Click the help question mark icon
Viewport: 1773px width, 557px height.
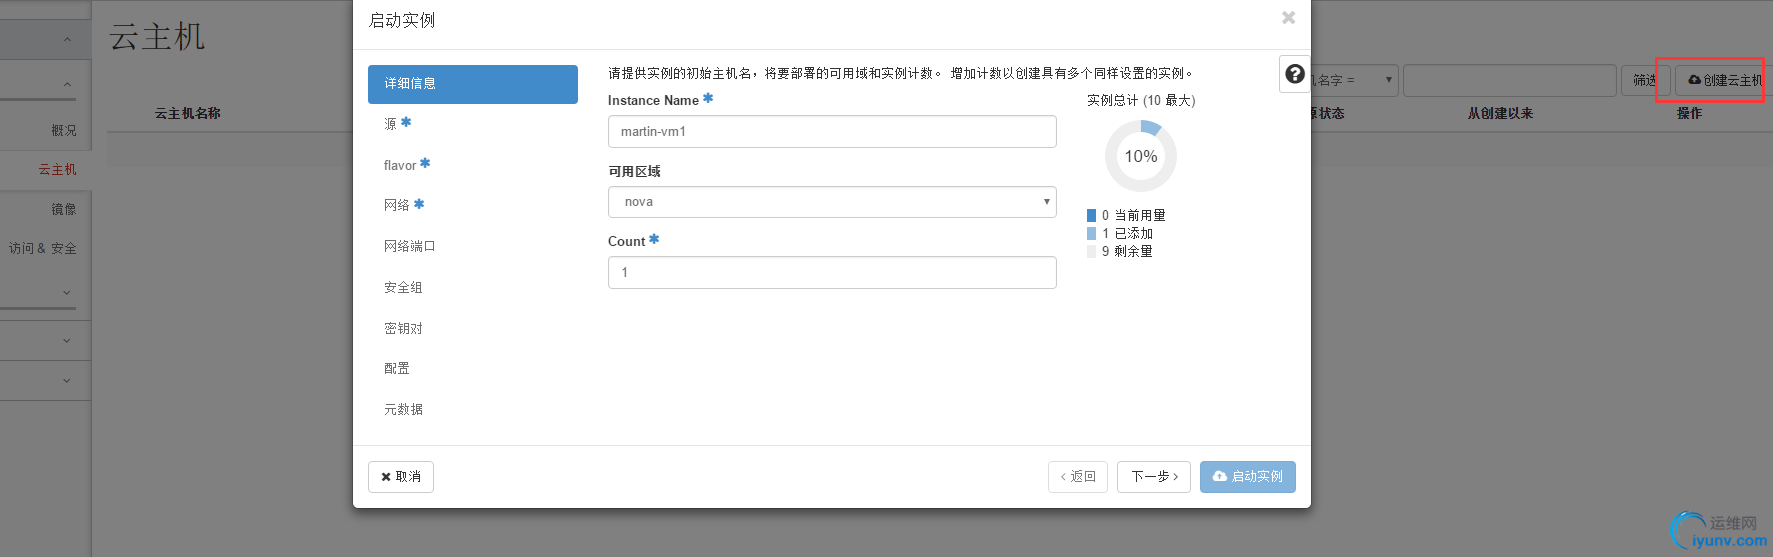pos(1294,74)
